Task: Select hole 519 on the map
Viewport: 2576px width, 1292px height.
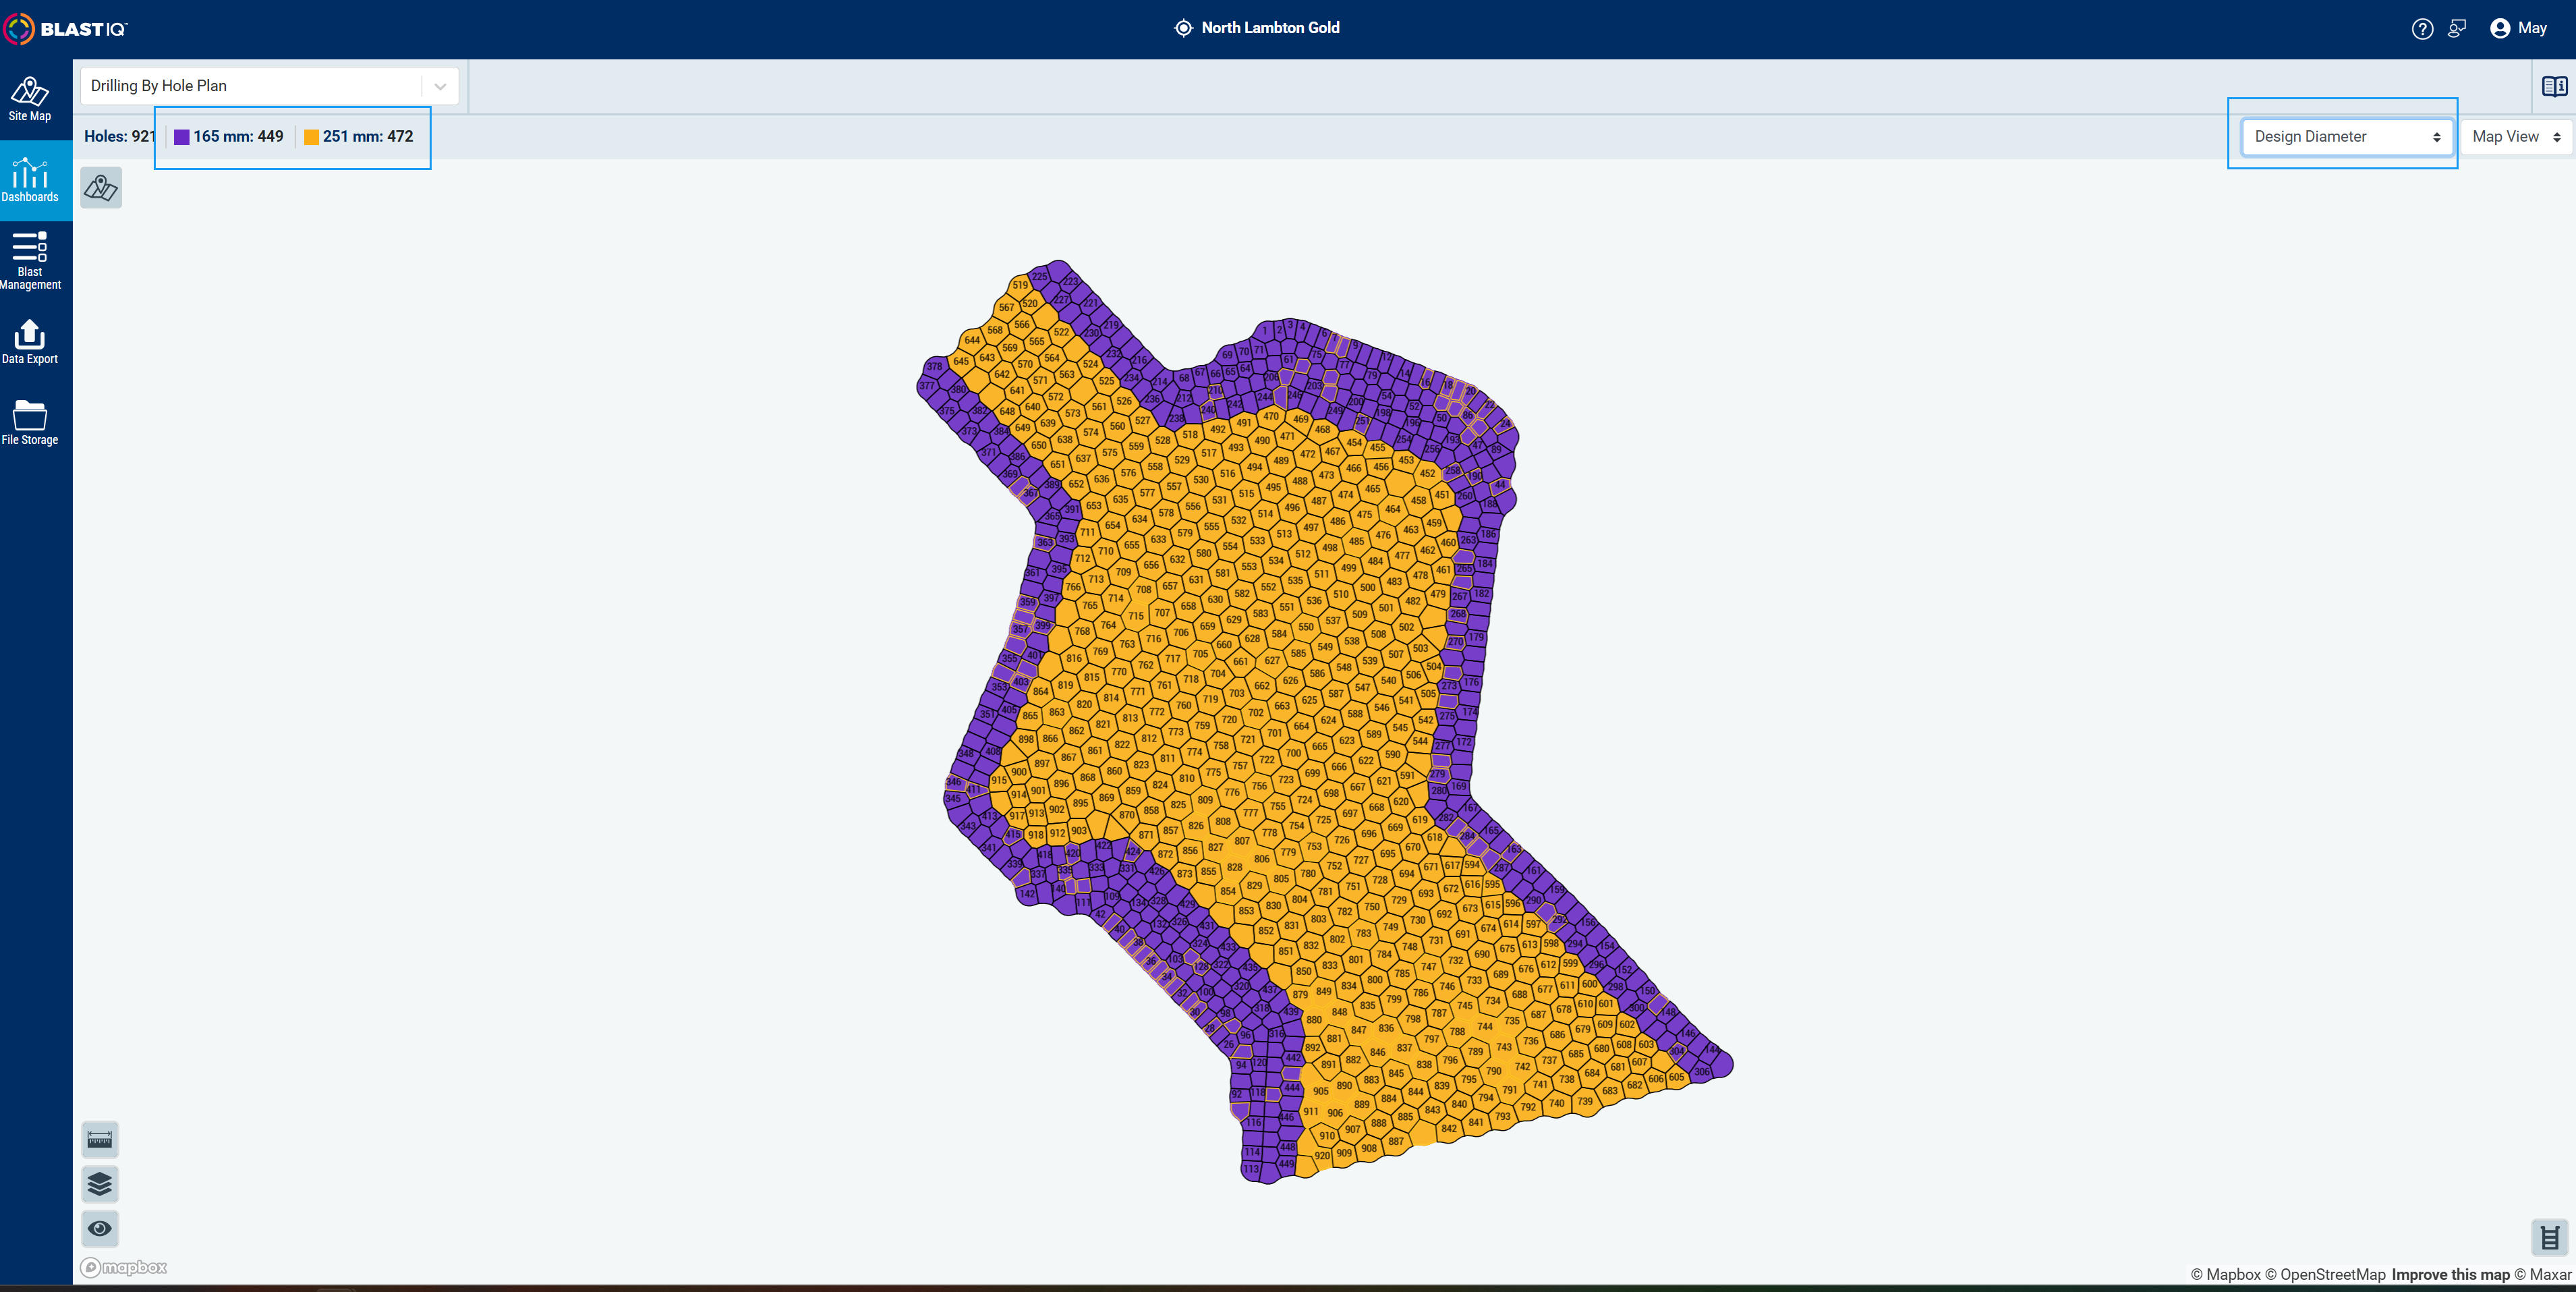Action: [x=1019, y=285]
